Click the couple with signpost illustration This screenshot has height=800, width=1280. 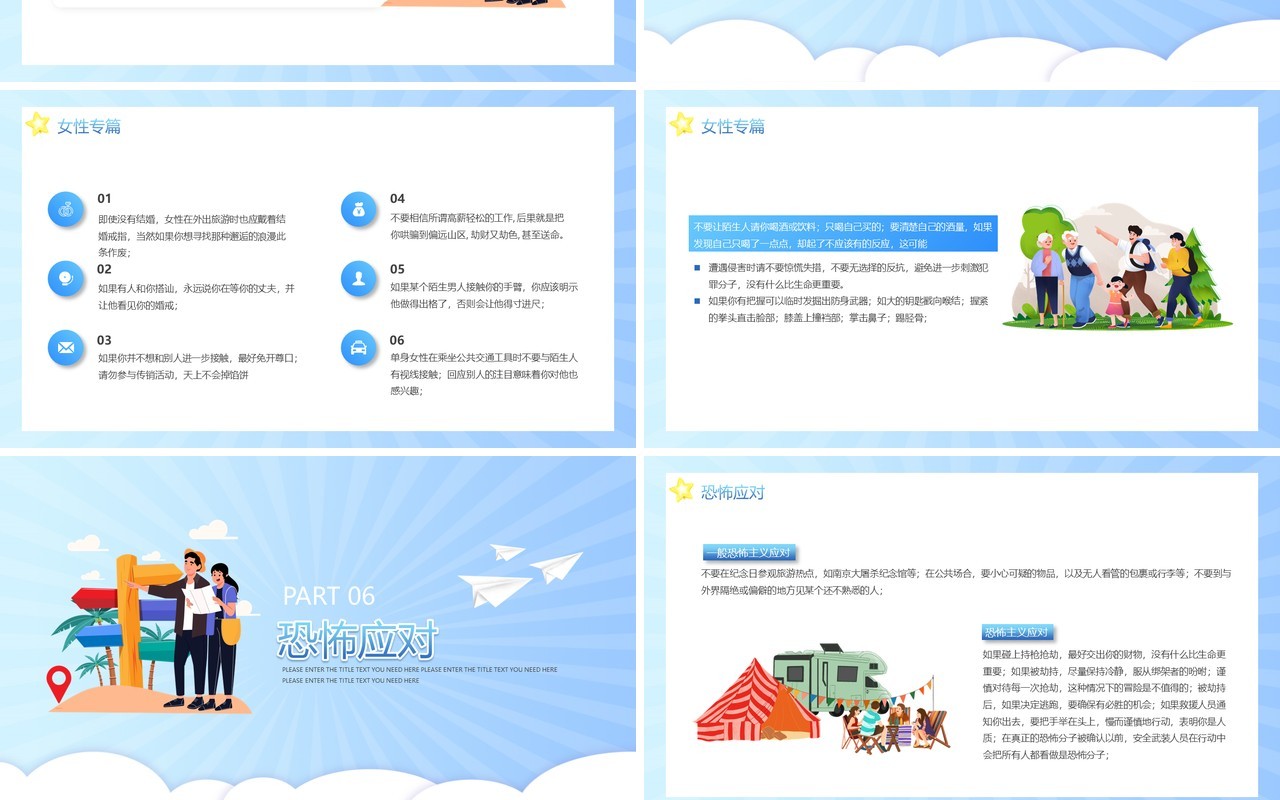click(x=150, y=629)
